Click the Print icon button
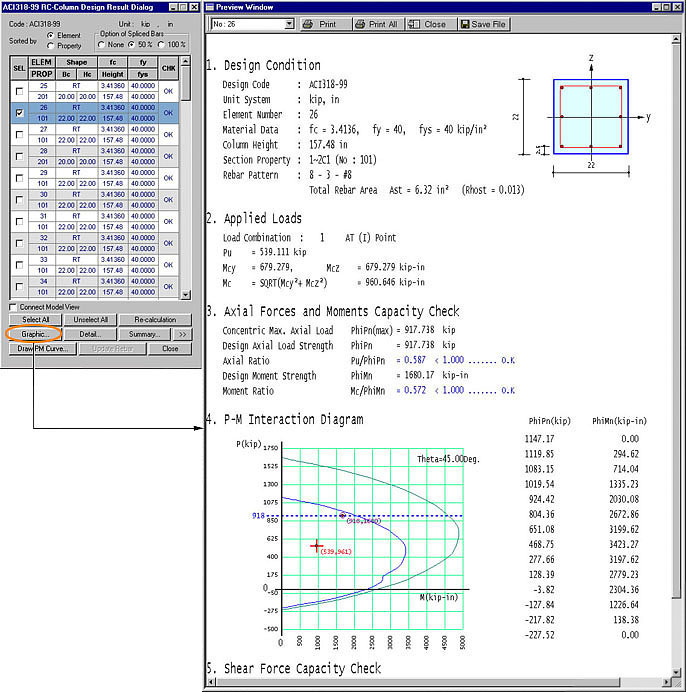 pos(319,24)
